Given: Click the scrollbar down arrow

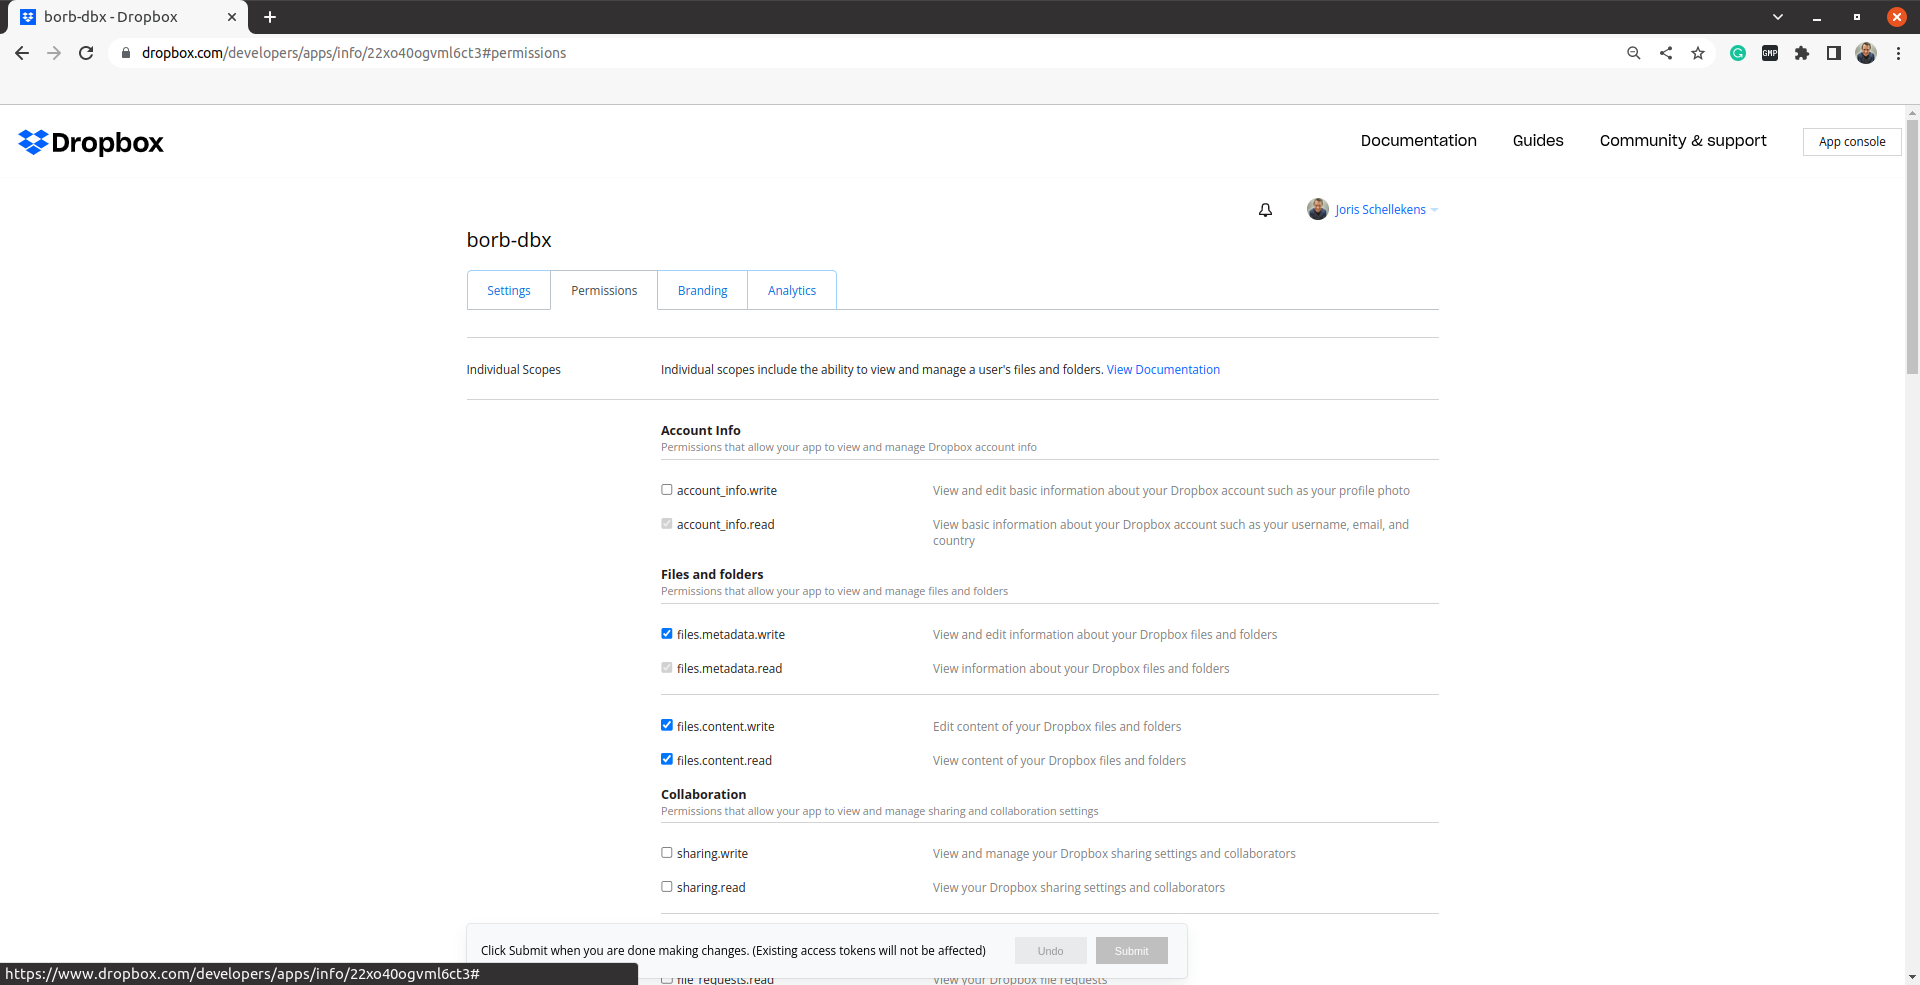Looking at the screenshot, I should (1912, 977).
